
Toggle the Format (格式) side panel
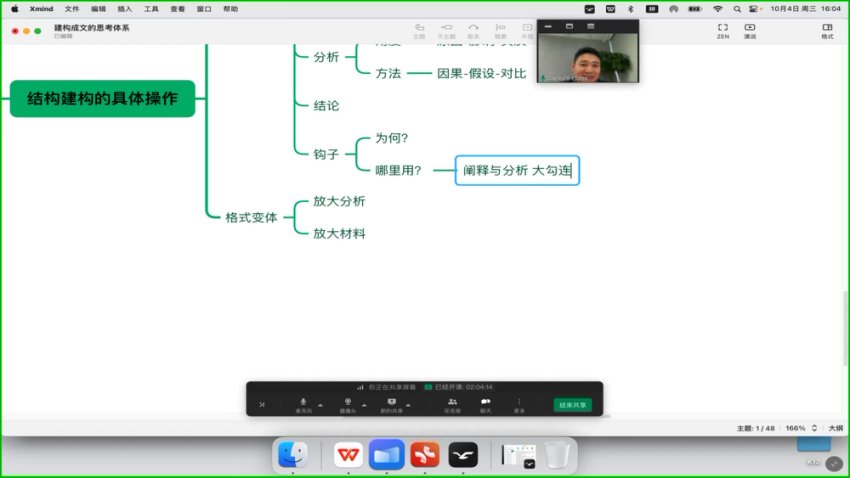click(x=827, y=30)
